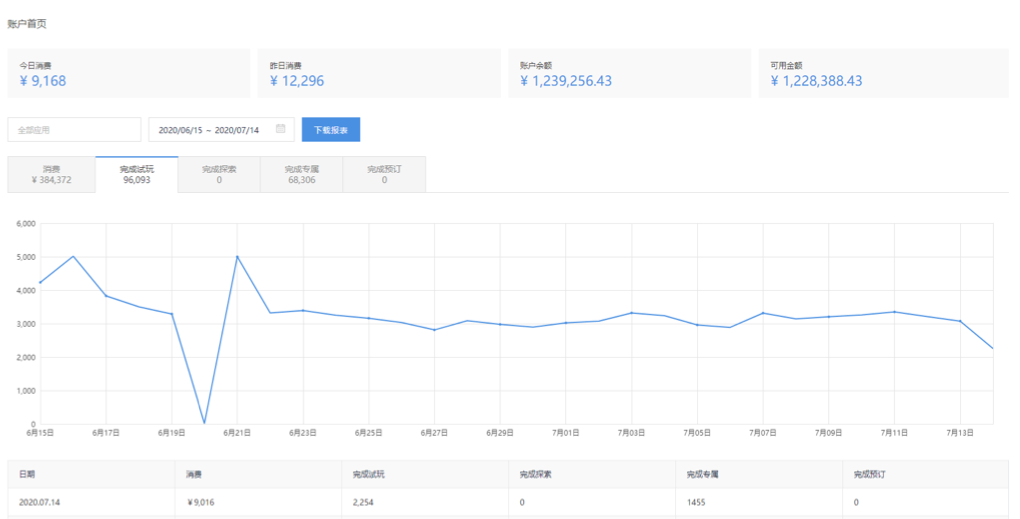Click the chart low point near zero on June 20
The image size is (1020, 519).
204,423
